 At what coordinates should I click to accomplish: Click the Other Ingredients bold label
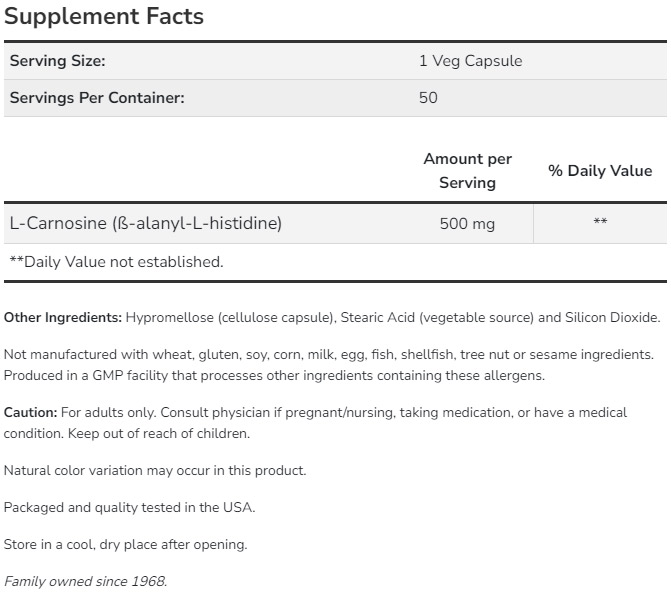(63, 317)
